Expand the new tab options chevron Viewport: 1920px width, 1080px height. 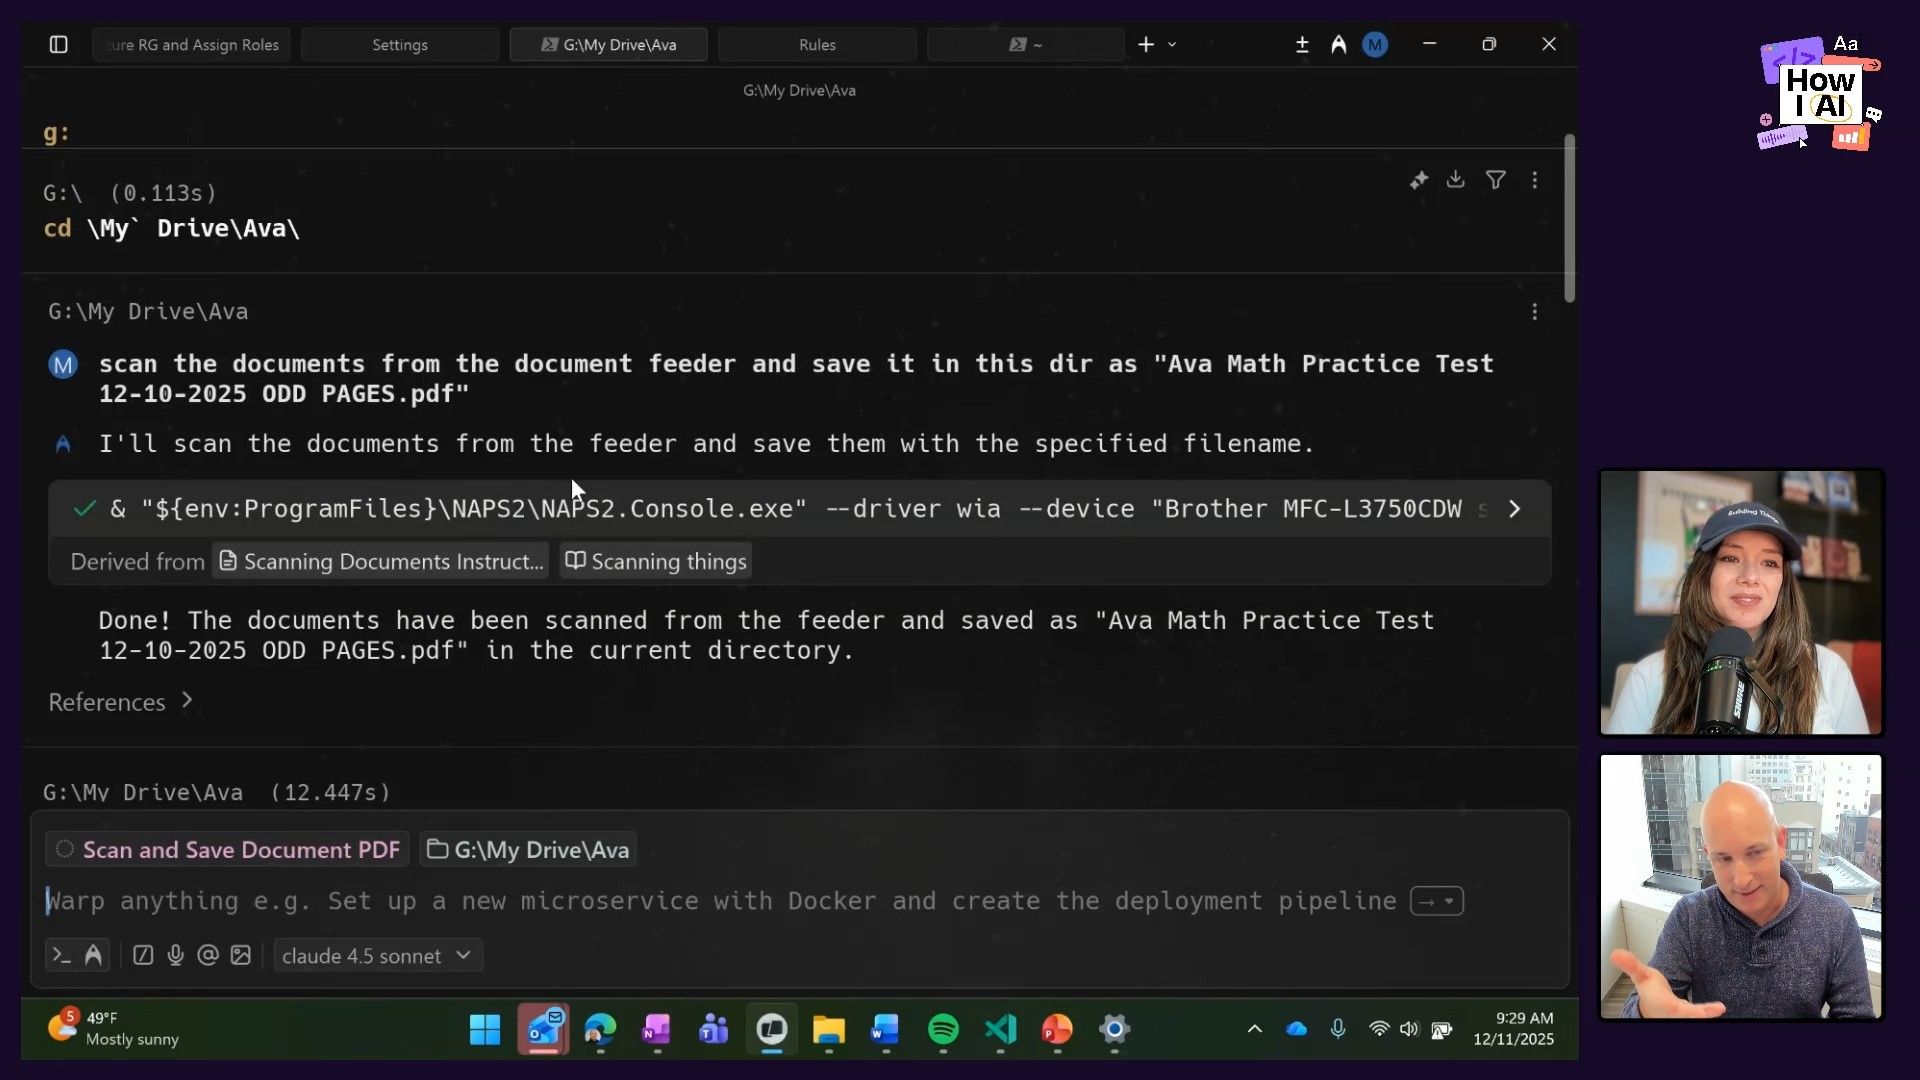point(1172,44)
